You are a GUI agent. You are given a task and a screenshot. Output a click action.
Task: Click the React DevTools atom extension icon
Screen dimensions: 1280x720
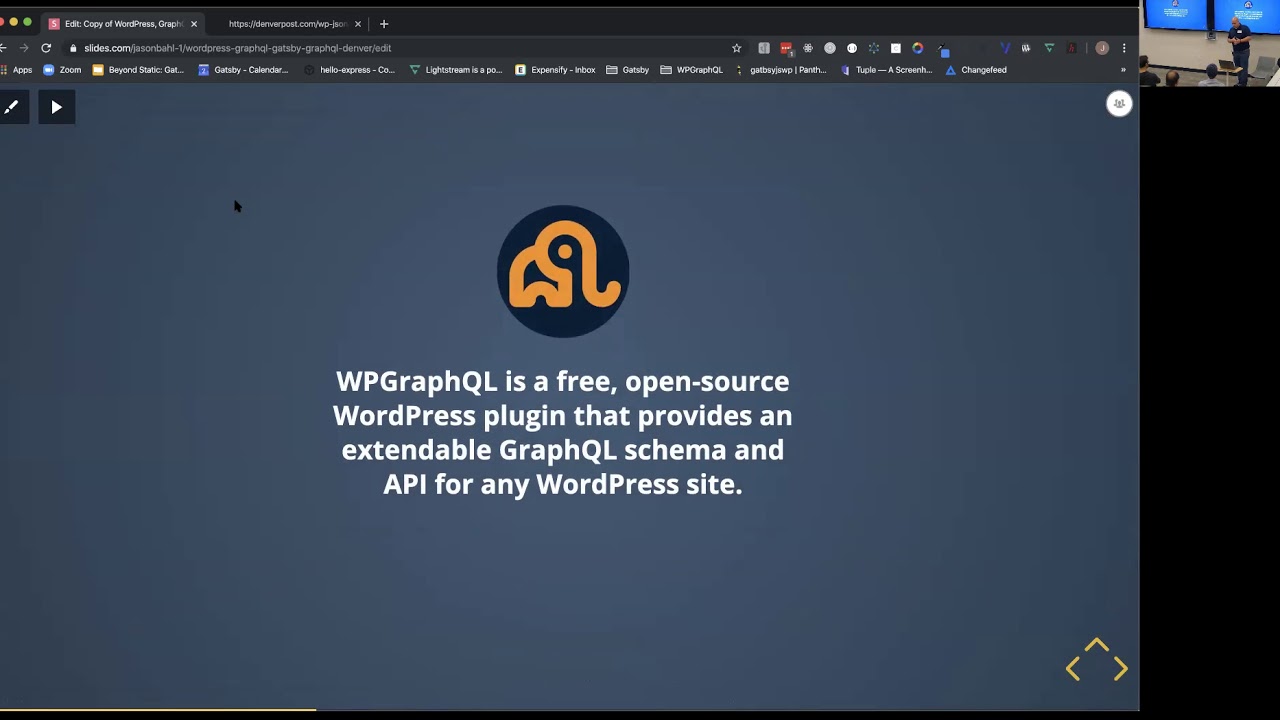coord(808,48)
